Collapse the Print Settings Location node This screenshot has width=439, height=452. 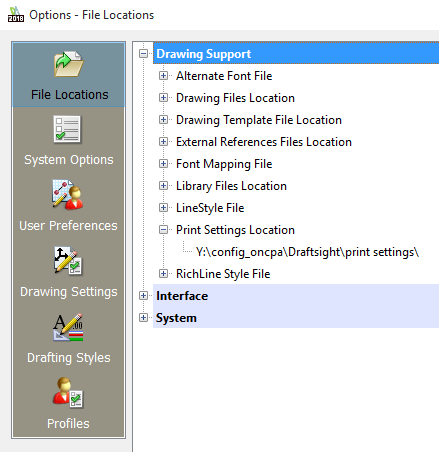pos(163,230)
